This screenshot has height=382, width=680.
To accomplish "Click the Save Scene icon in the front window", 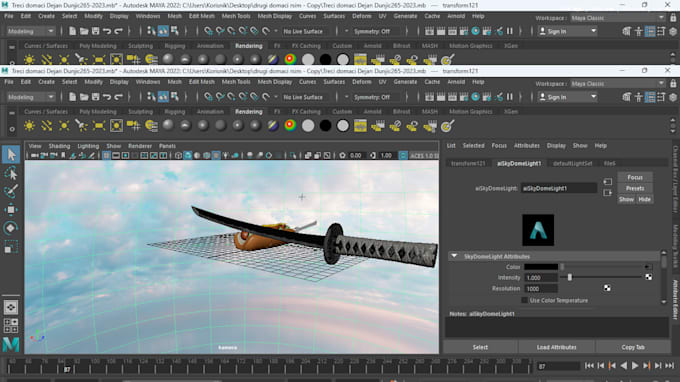I will [x=95, y=97].
